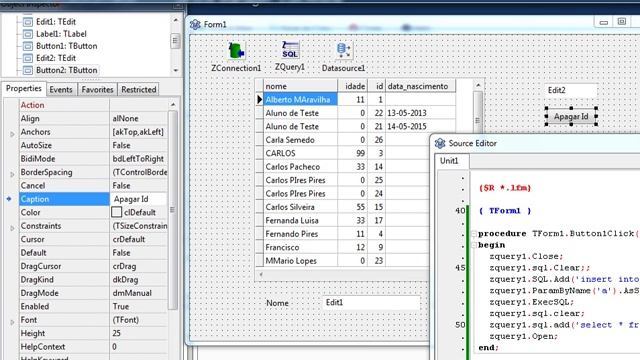The width and height of the screenshot is (640, 360).
Task: Select Edit2: TEdit in component tree
Action: click(x=56, y=58)
